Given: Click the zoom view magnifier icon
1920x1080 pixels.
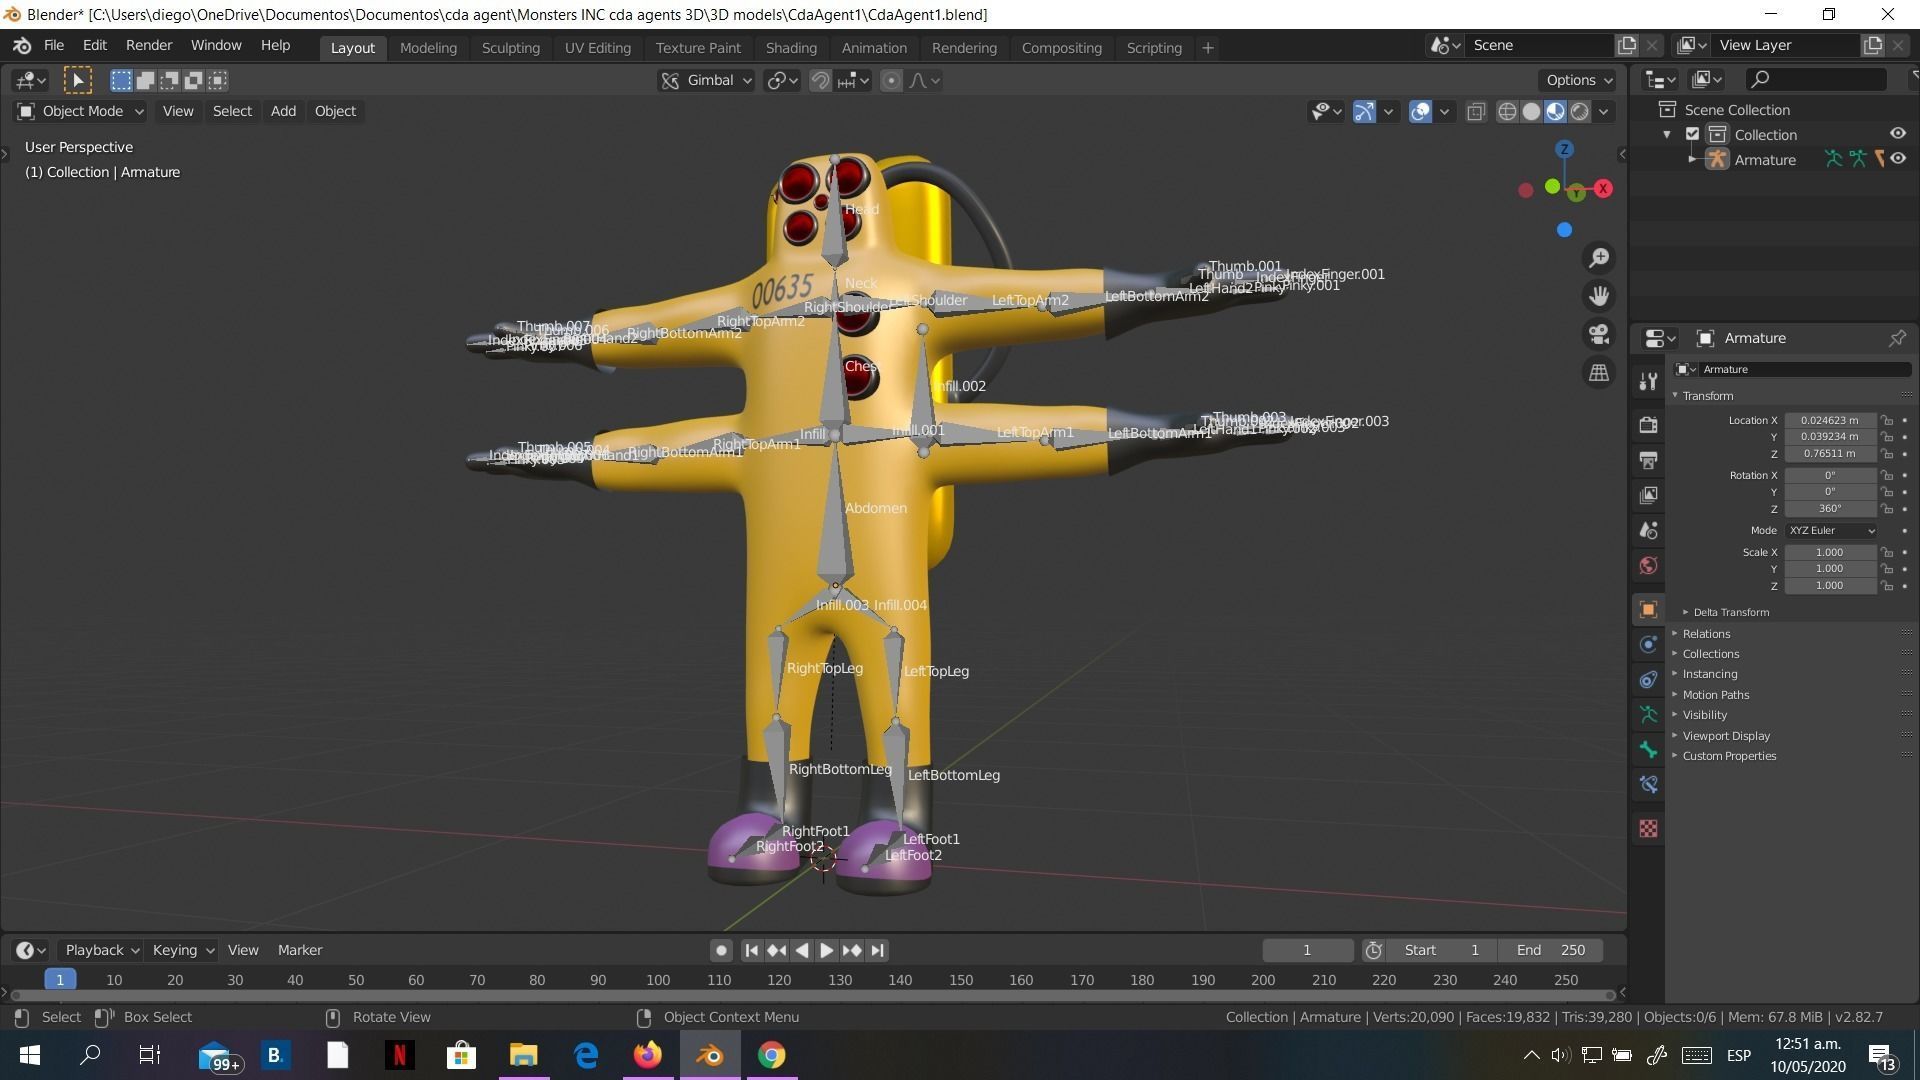Looking at the screenshot, I should click(x=1599, y=258).
